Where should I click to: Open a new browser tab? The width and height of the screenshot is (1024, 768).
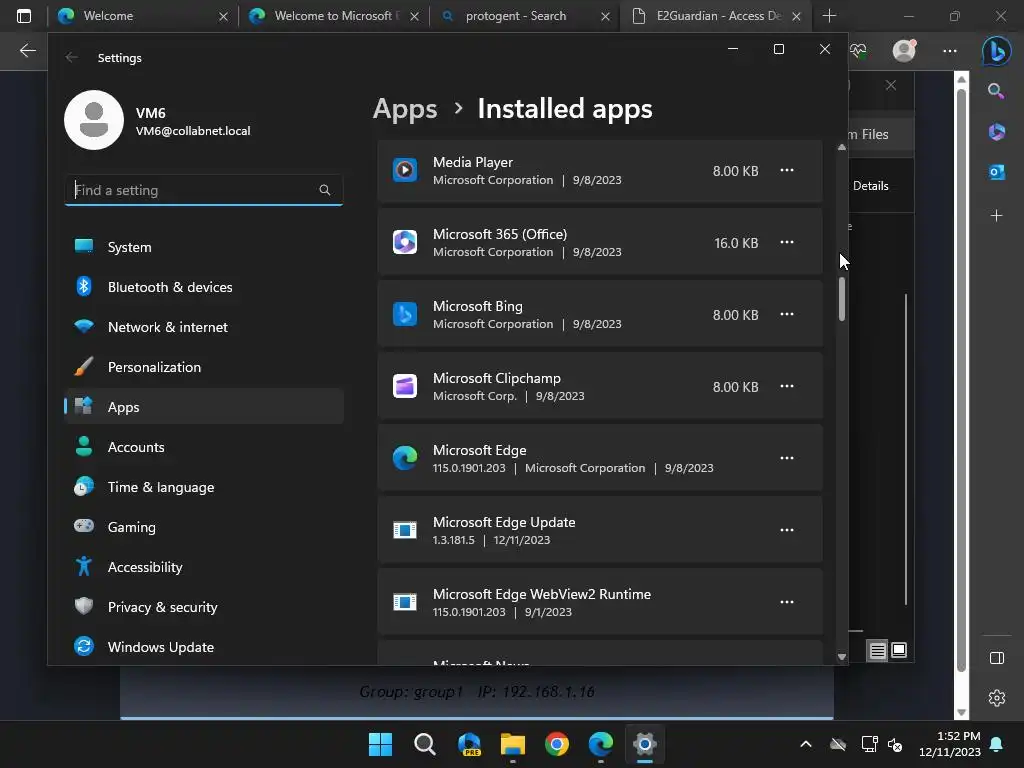click(829, 16)
